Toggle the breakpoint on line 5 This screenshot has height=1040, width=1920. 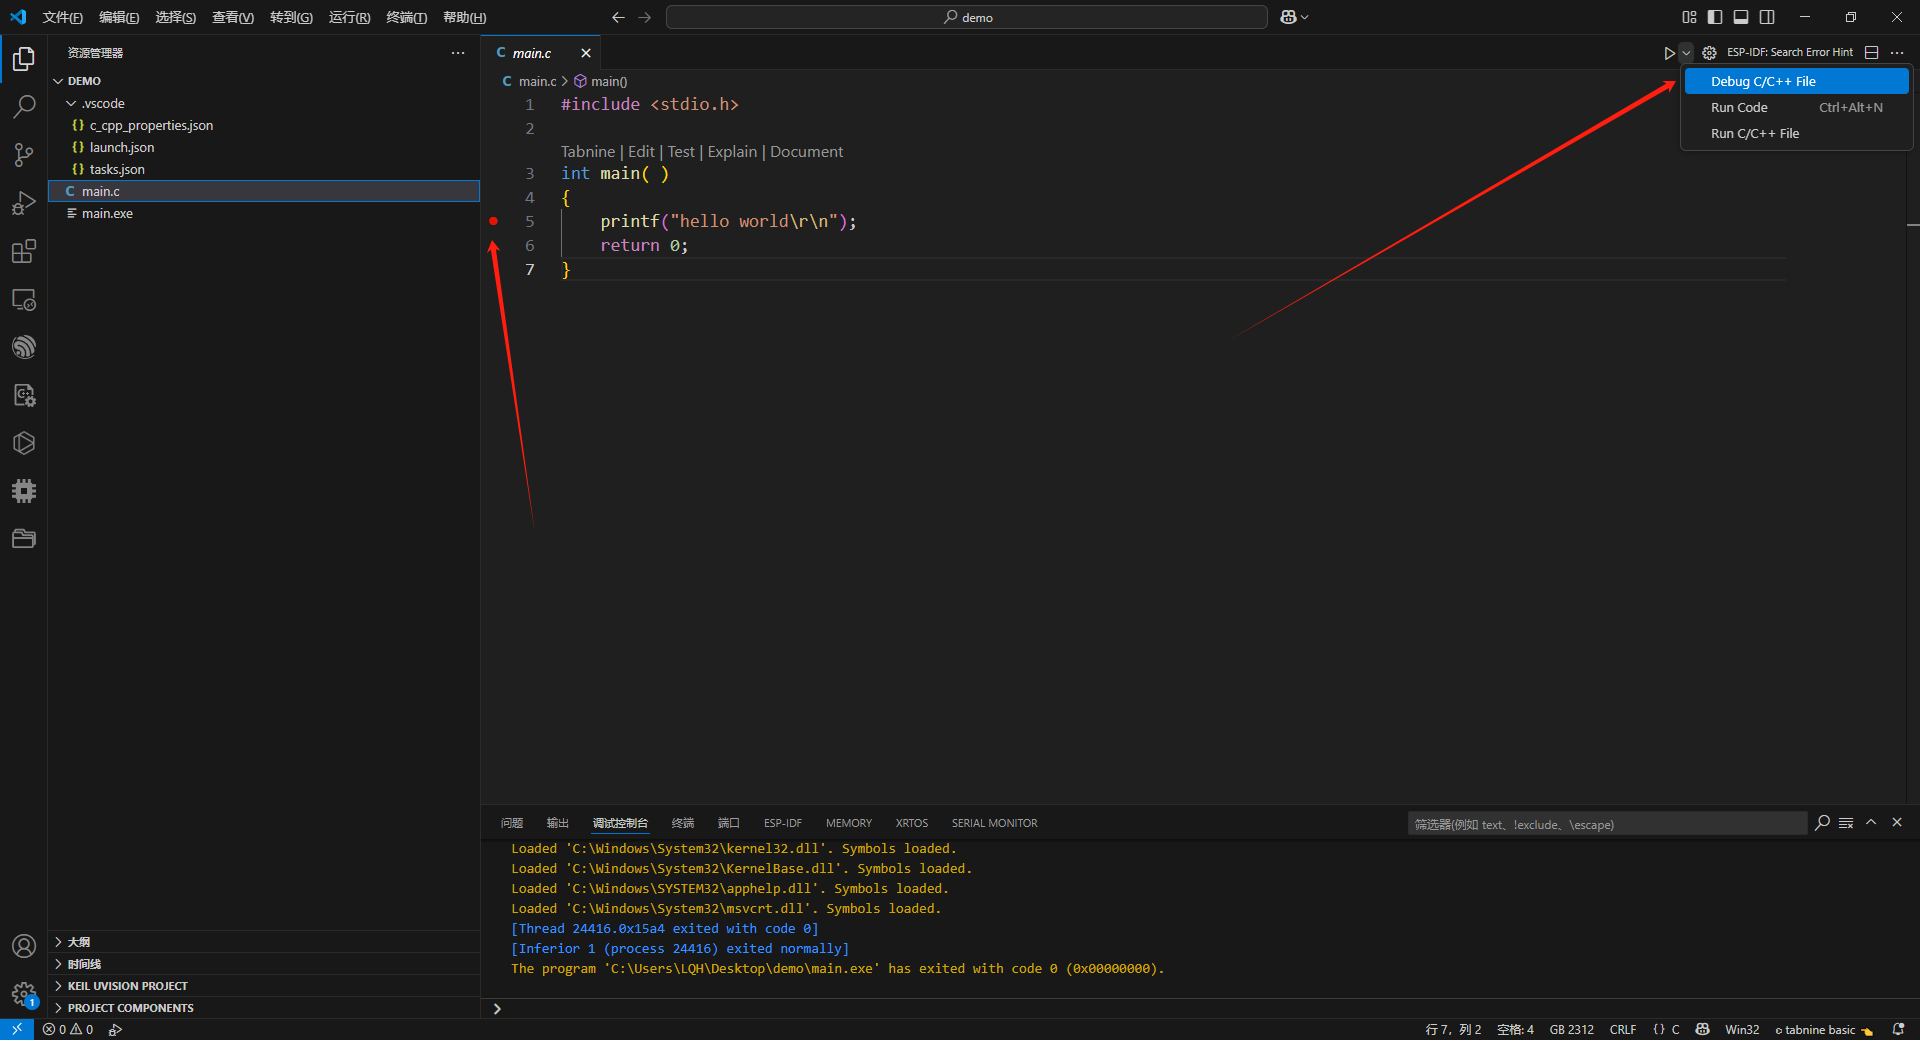tap(493, 221)
